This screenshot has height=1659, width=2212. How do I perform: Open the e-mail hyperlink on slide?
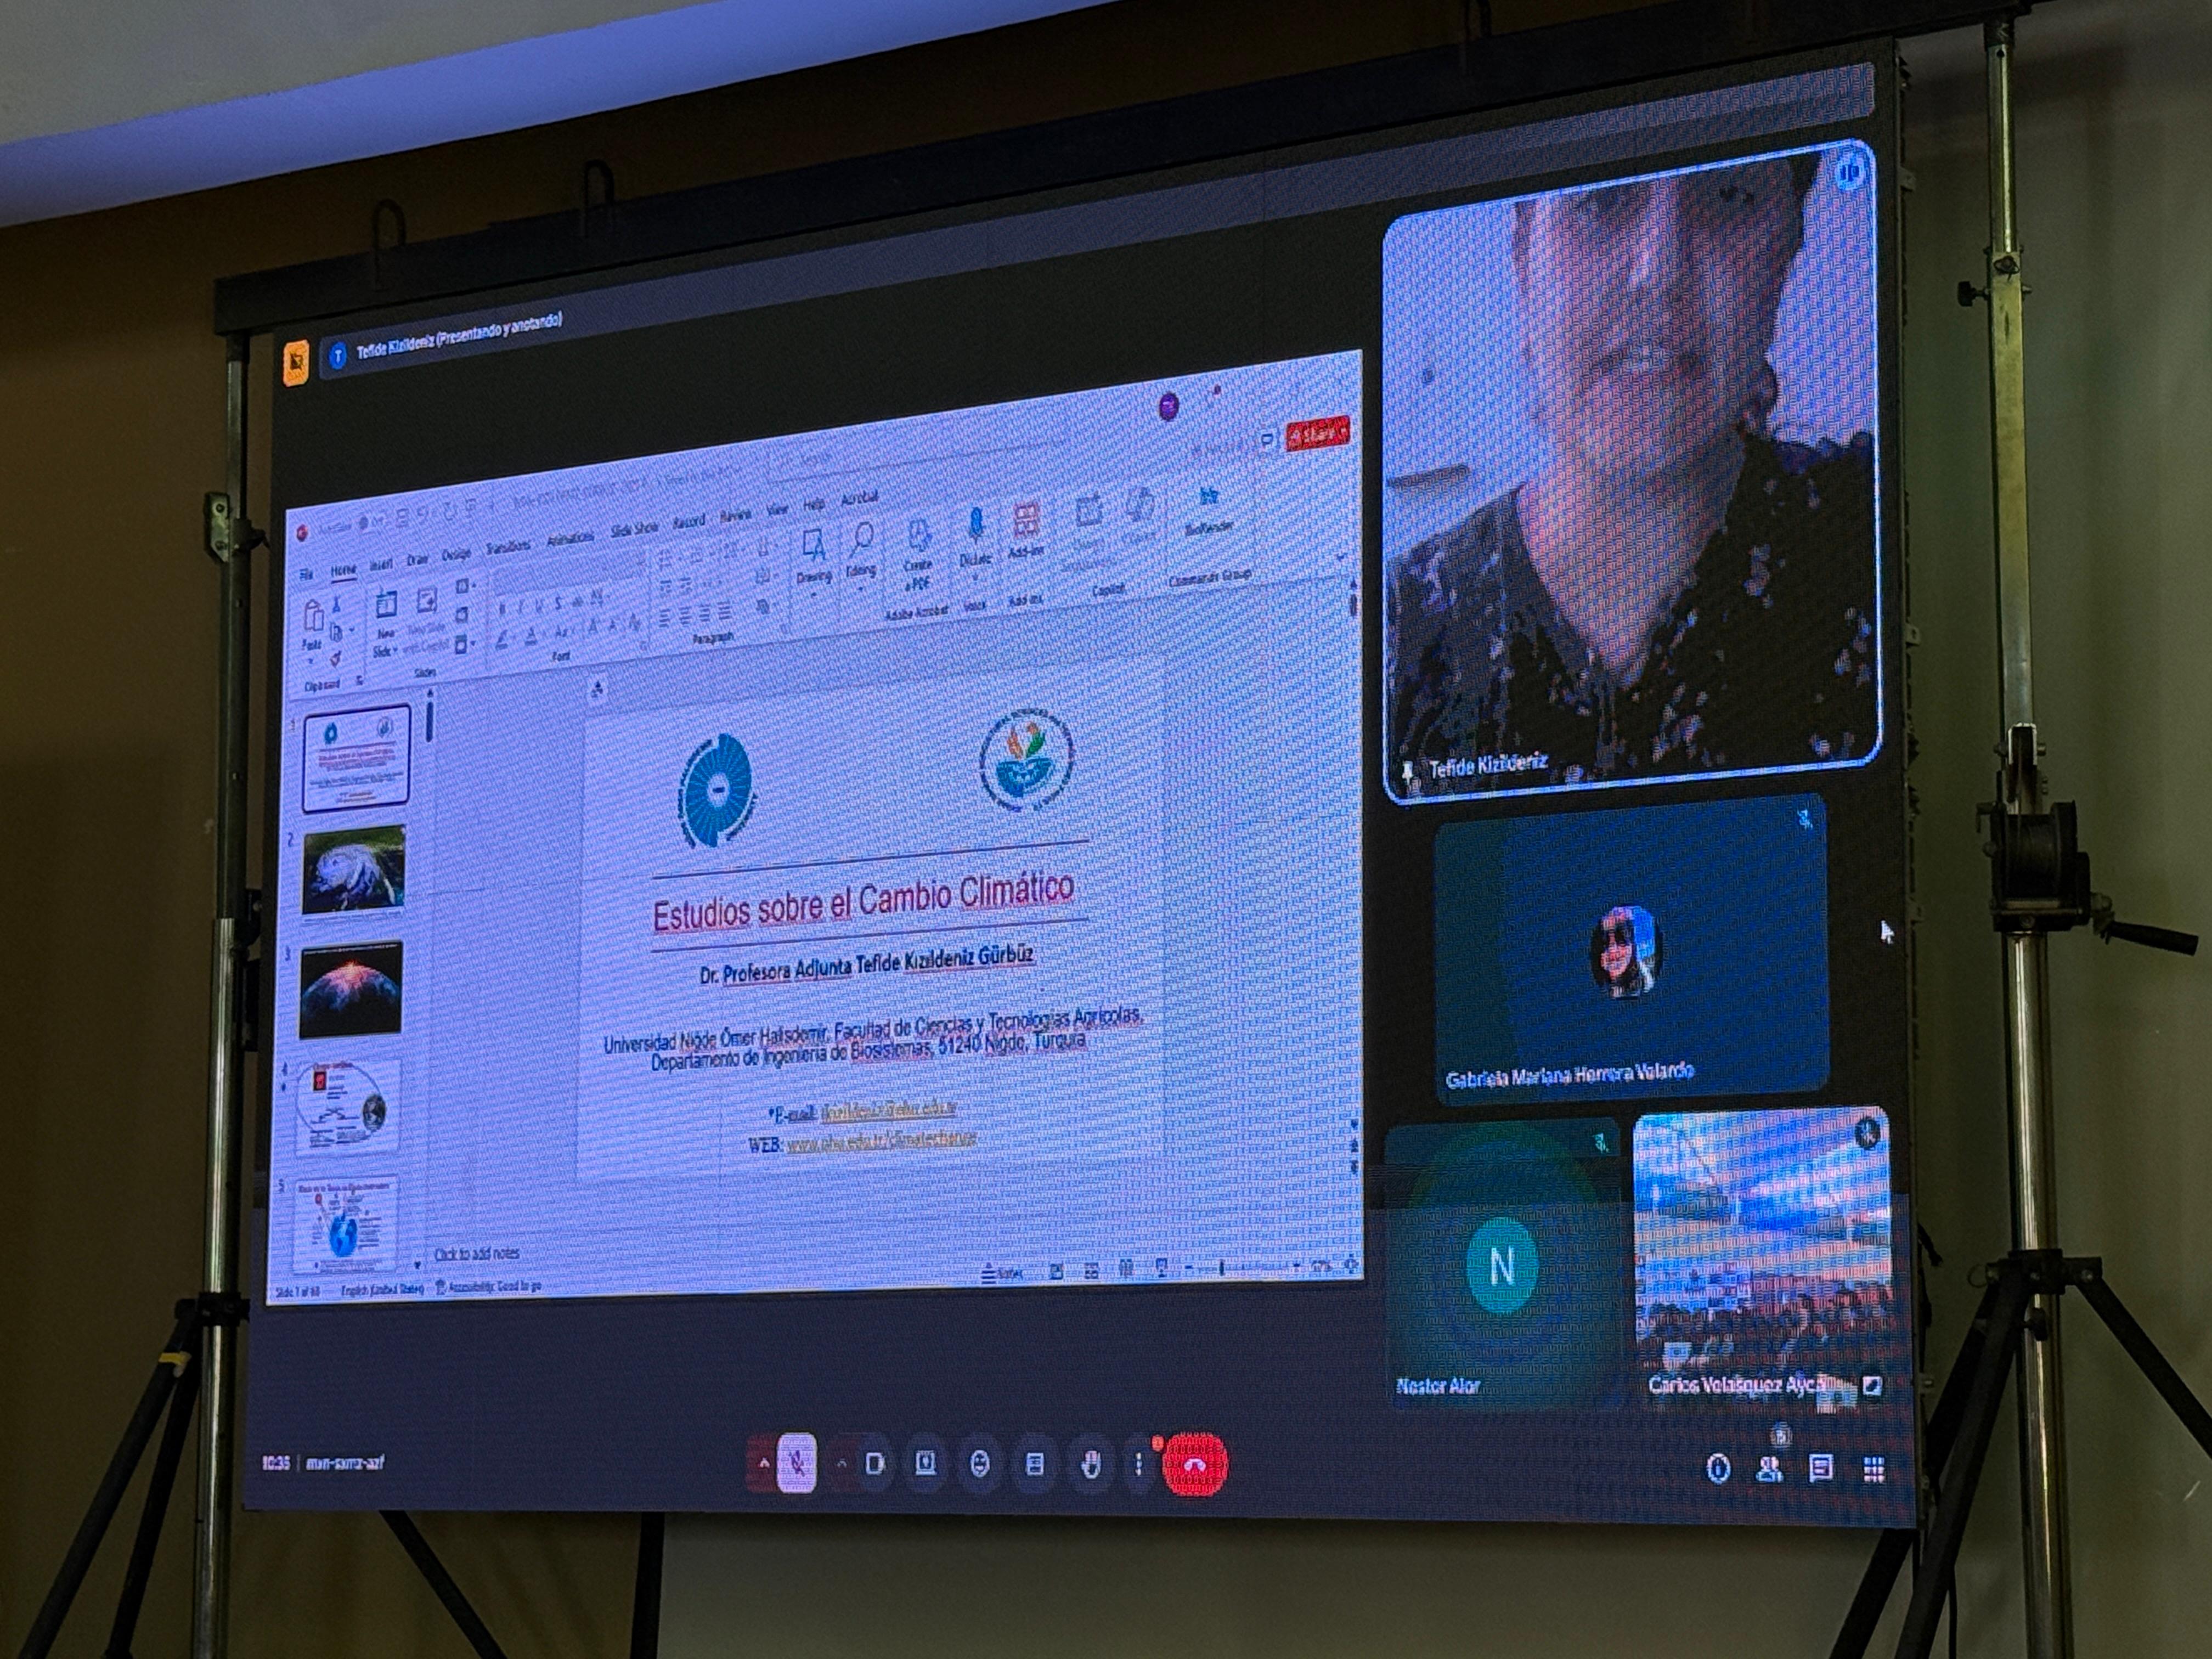(888, 1110)
